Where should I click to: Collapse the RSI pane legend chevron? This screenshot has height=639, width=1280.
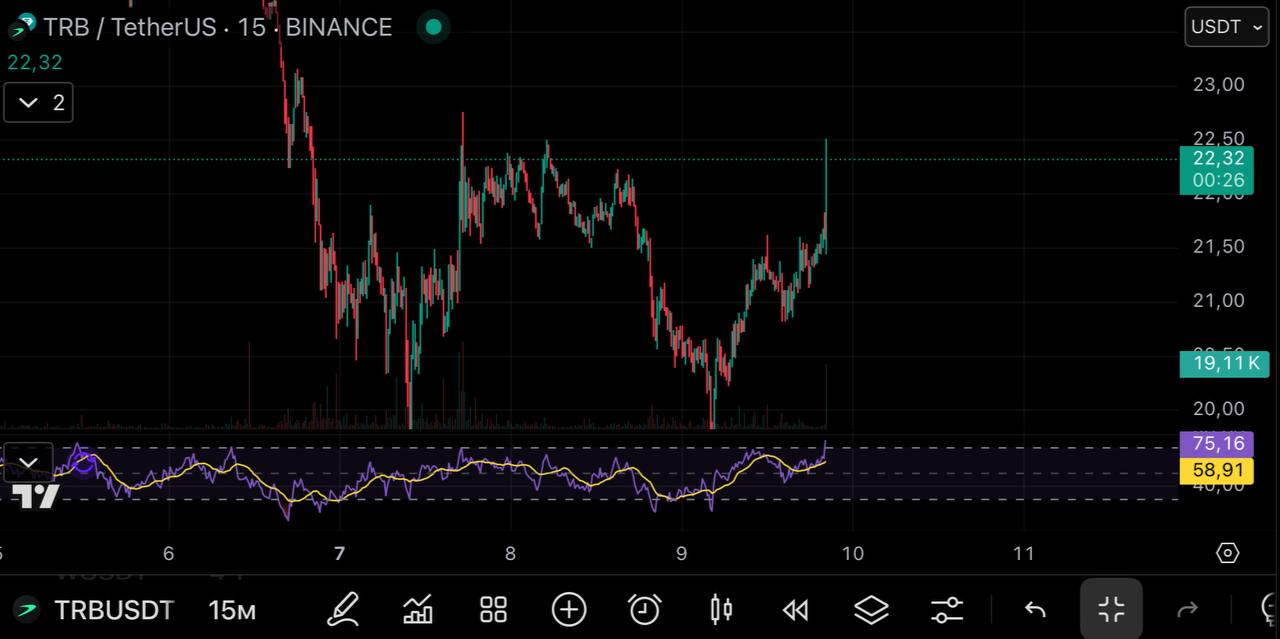28,462
